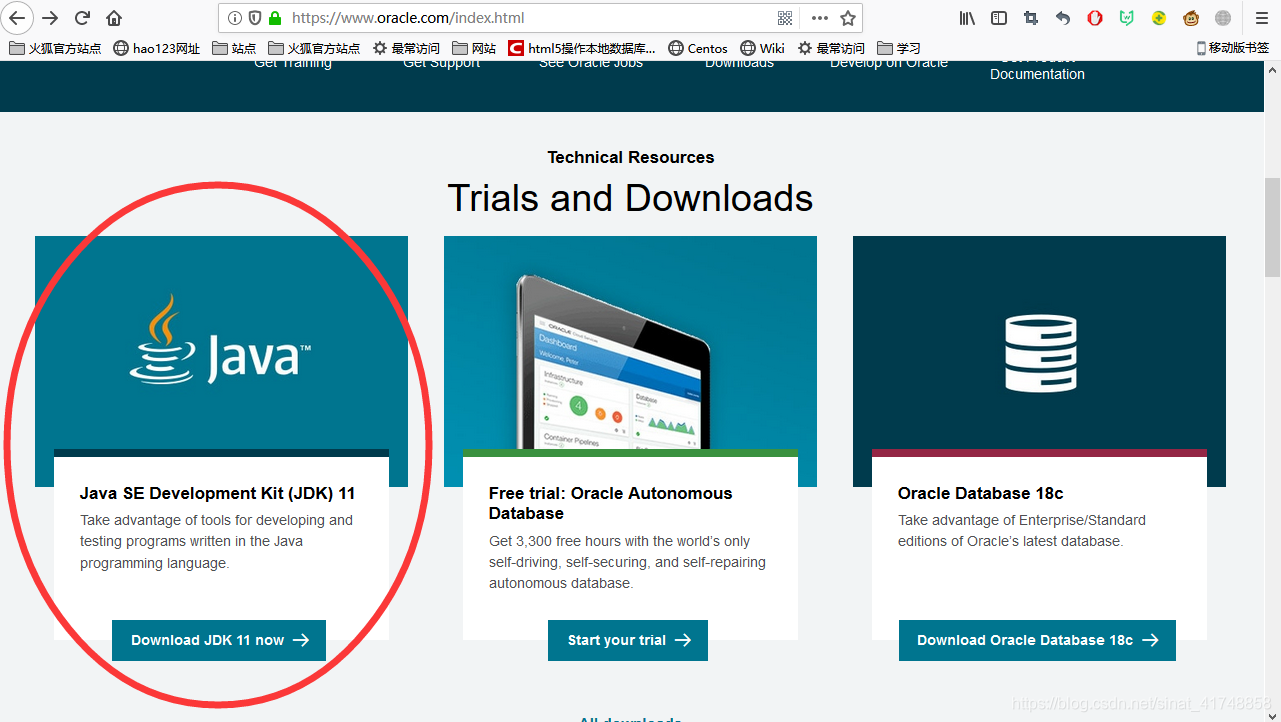The height and width of the screenshot is (722, 1281).
Task: Click the Java logo card image
Action: (221, 342)
